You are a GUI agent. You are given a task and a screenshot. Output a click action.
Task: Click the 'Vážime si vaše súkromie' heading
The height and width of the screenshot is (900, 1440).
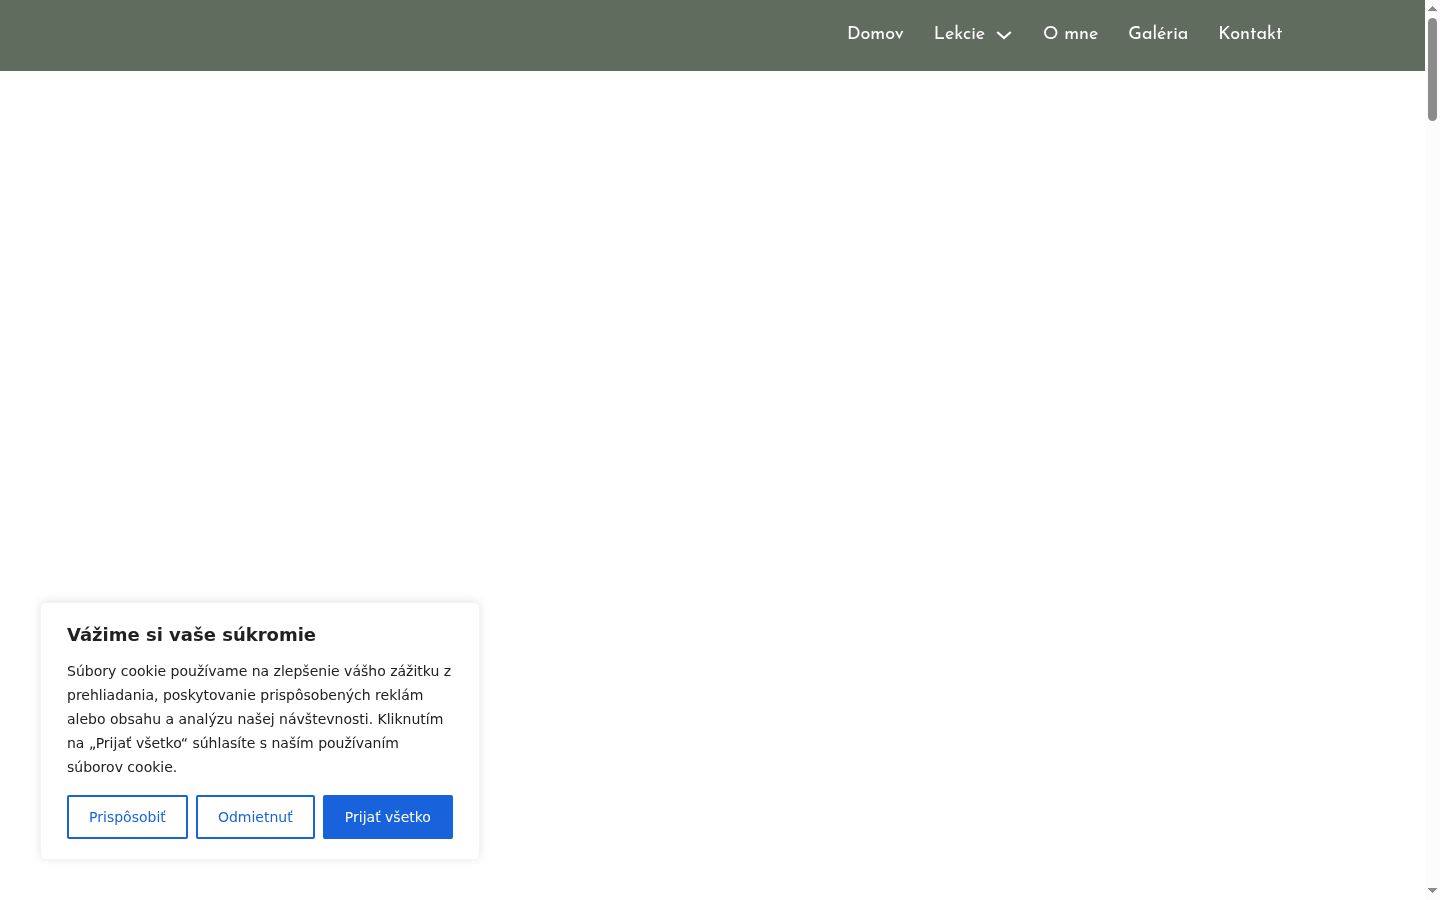pos(191,635)
